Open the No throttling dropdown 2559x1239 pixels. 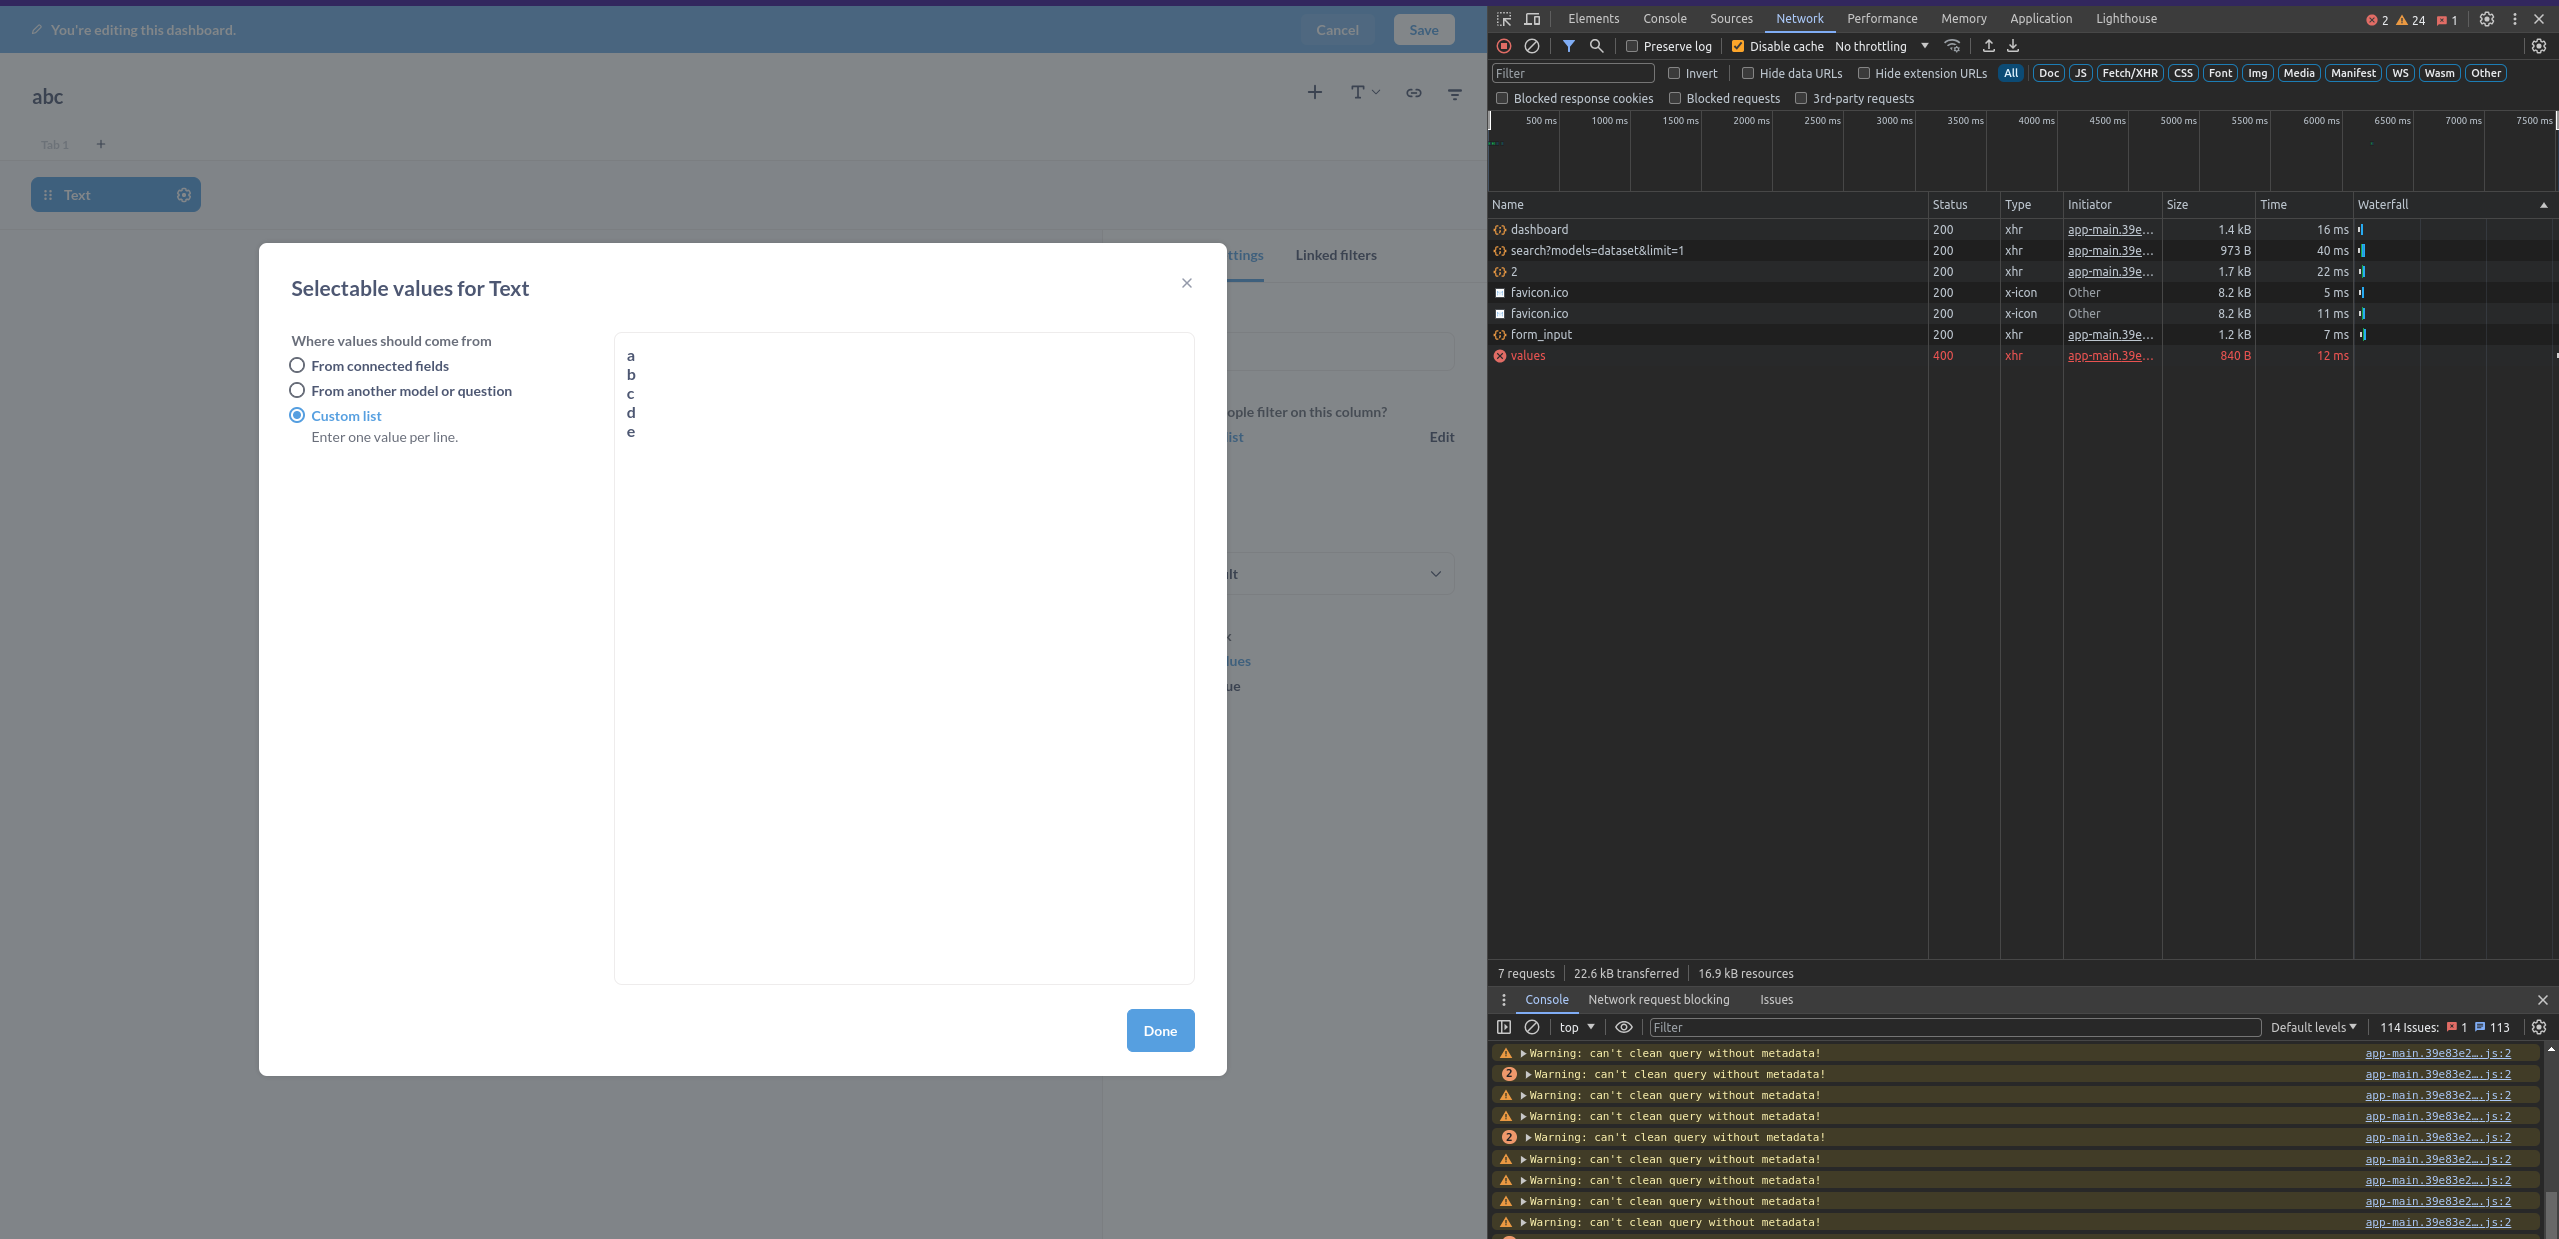(x=1878, y=46)
